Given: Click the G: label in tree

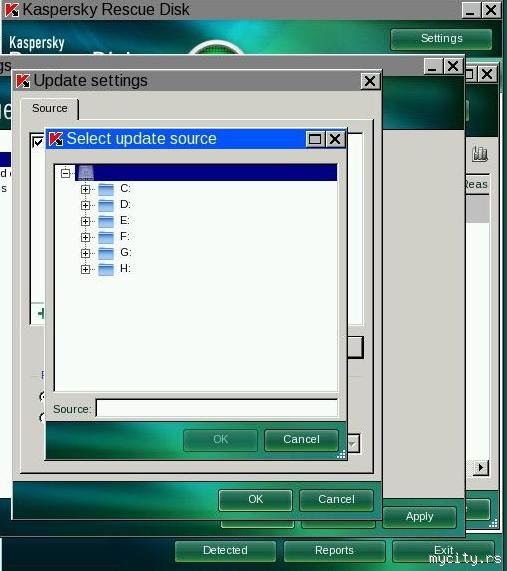Looking at the screenshot, I should pyautogui.click(x=126, y=252).
